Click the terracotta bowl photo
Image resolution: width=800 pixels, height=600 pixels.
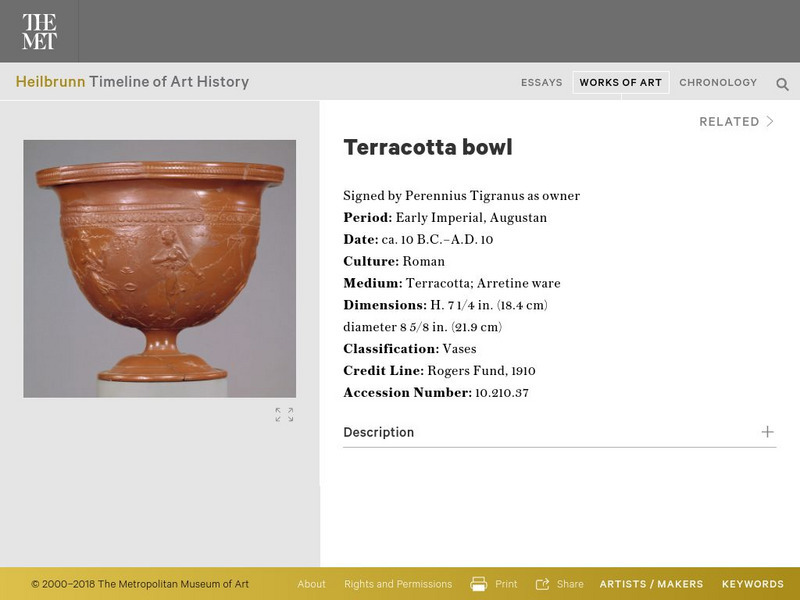(160, 268)
